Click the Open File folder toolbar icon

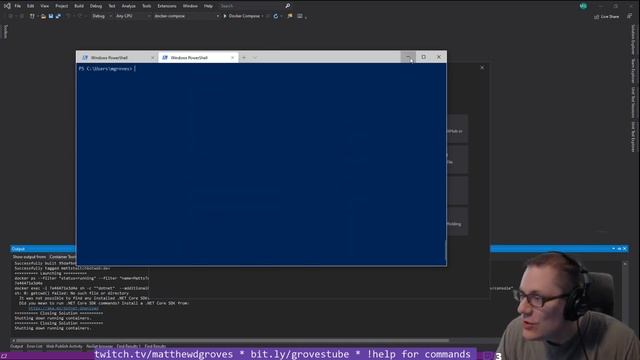[43, 16]
